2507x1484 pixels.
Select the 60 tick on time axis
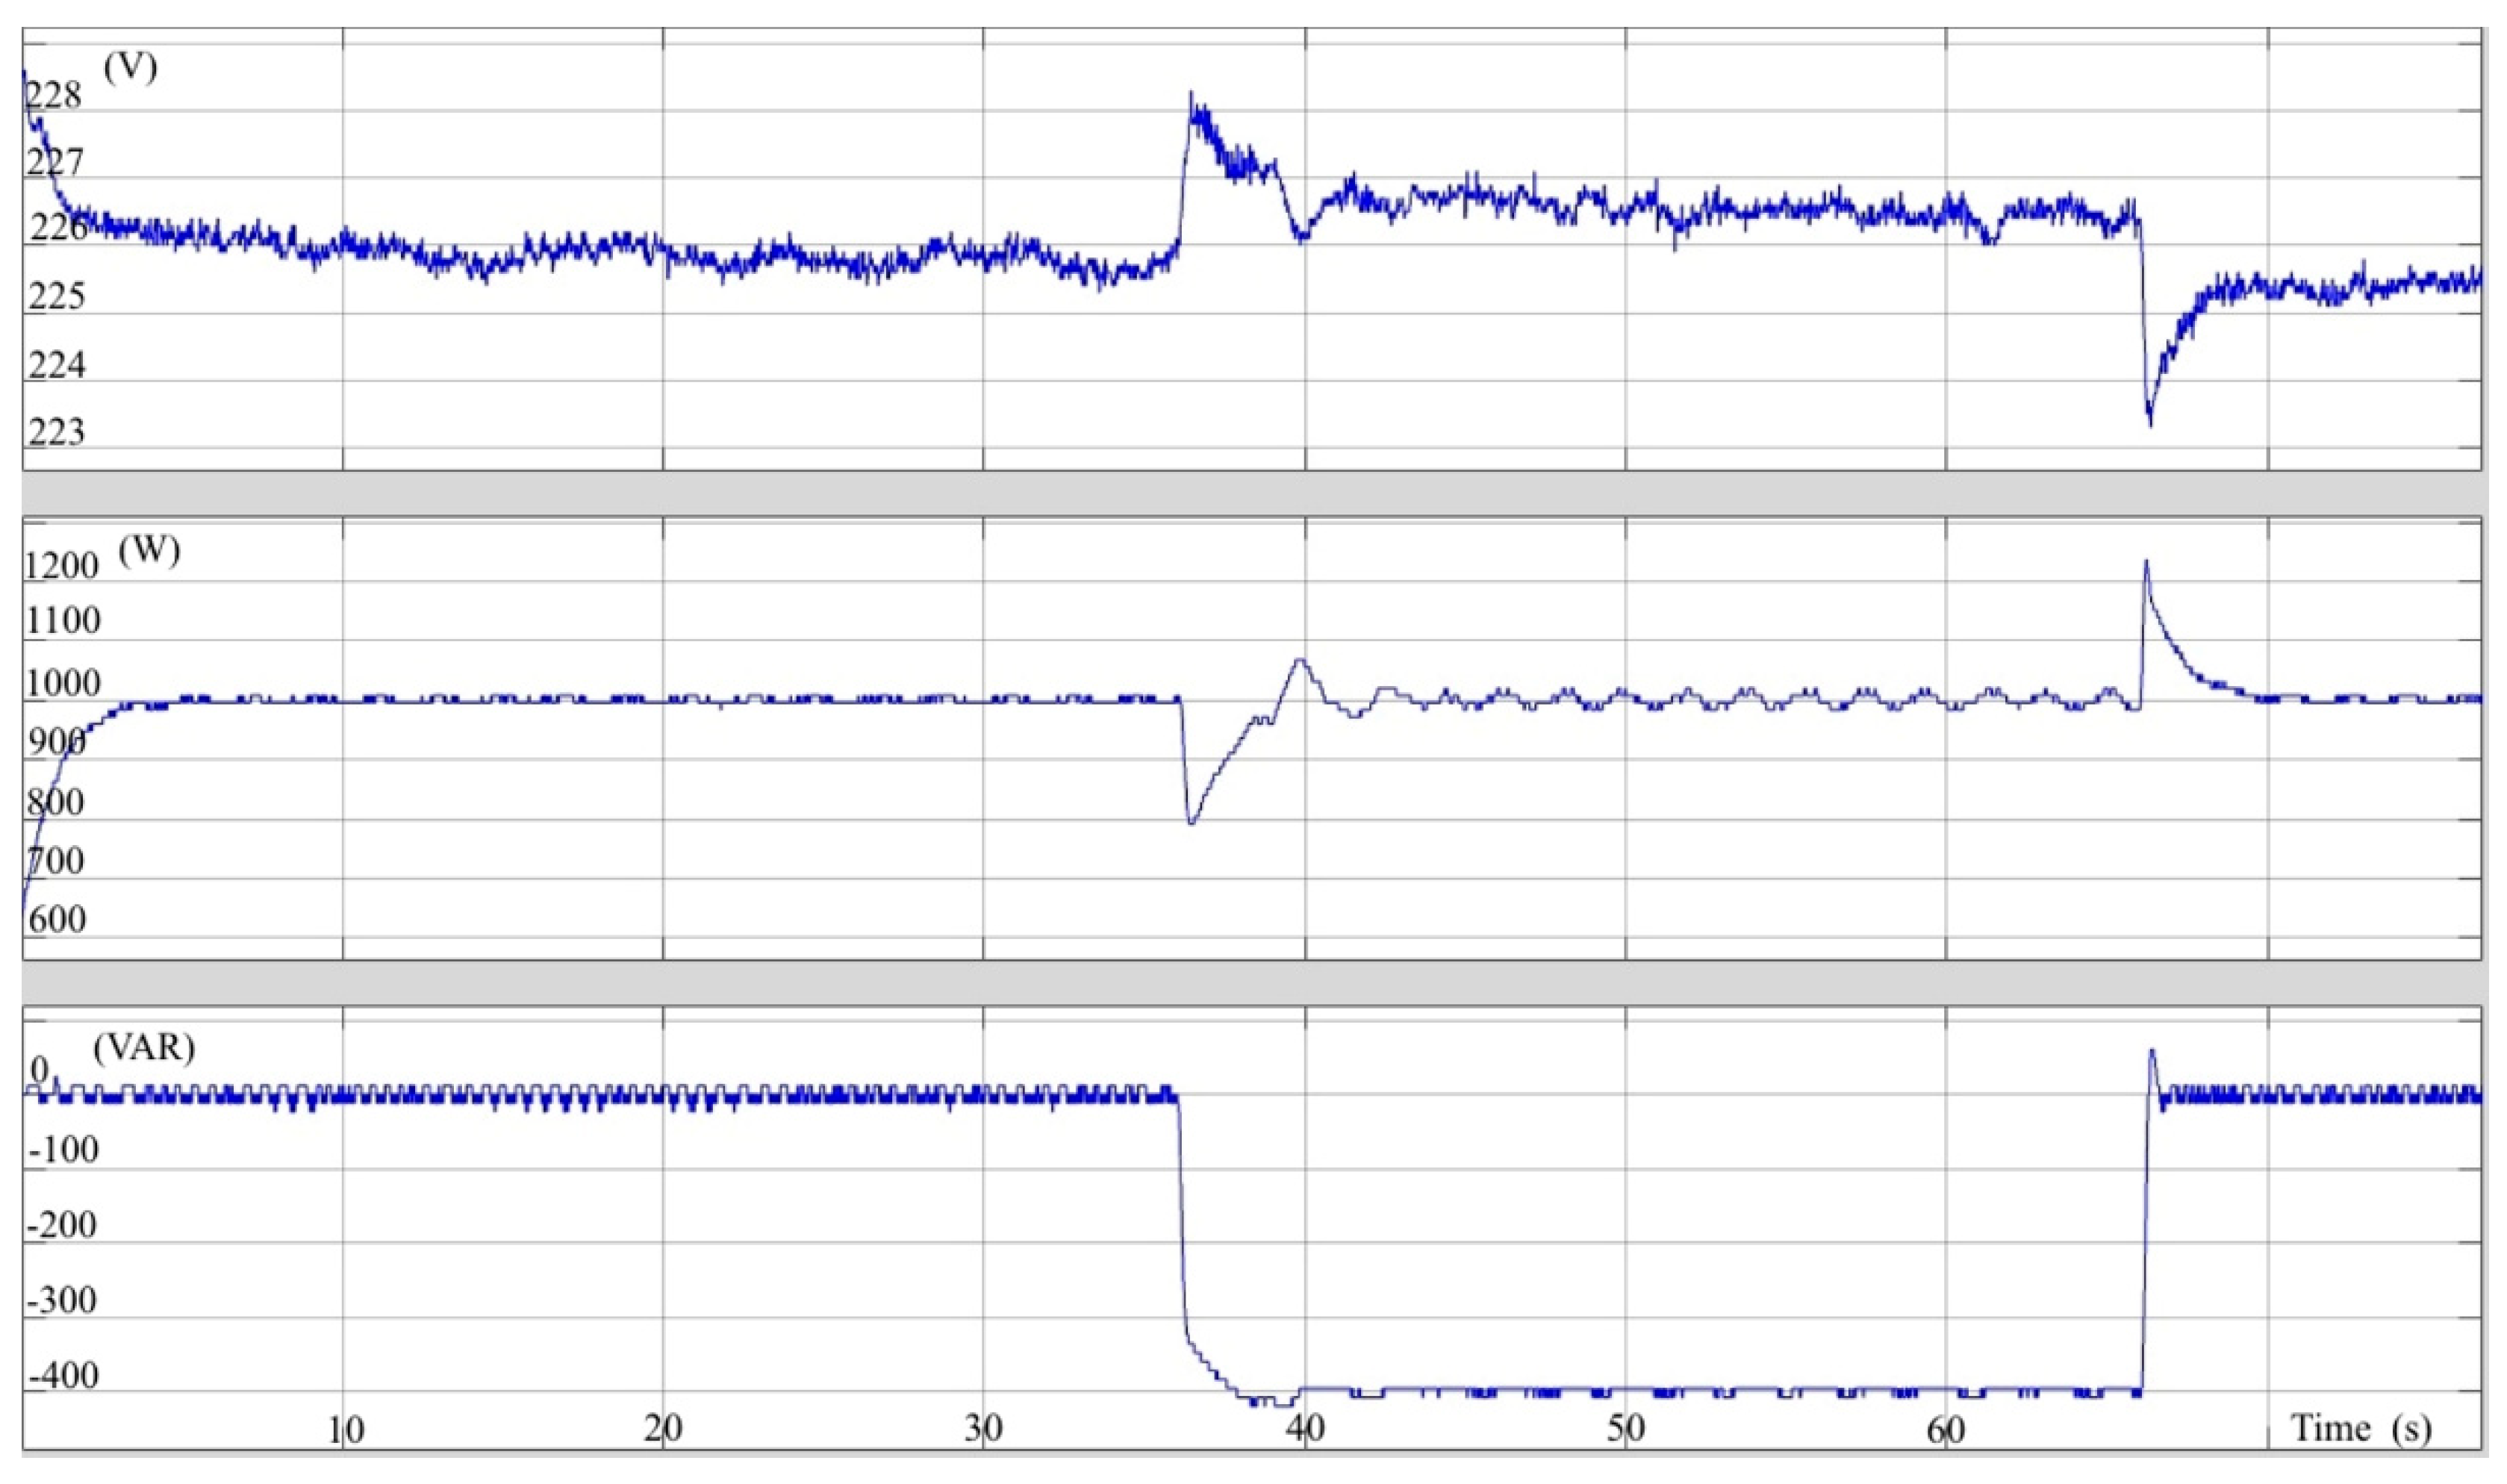pyautogui.click(x=1946, y=1431)
